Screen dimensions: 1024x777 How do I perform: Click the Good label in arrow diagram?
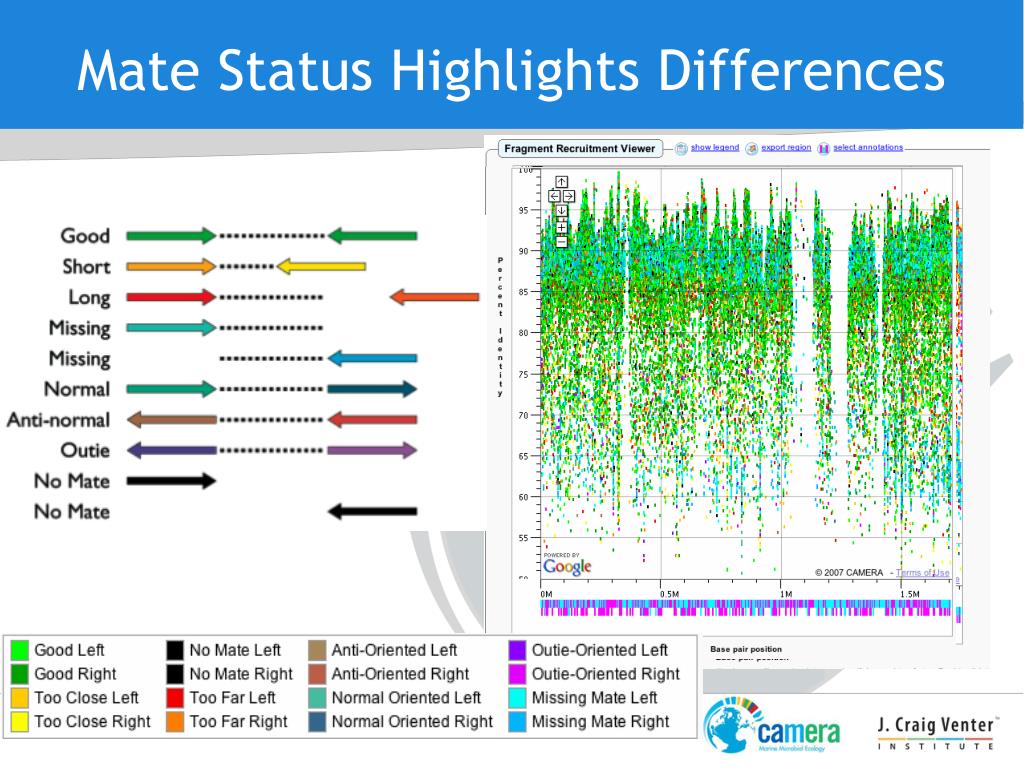pyautogui.click(x=85, y=236)
